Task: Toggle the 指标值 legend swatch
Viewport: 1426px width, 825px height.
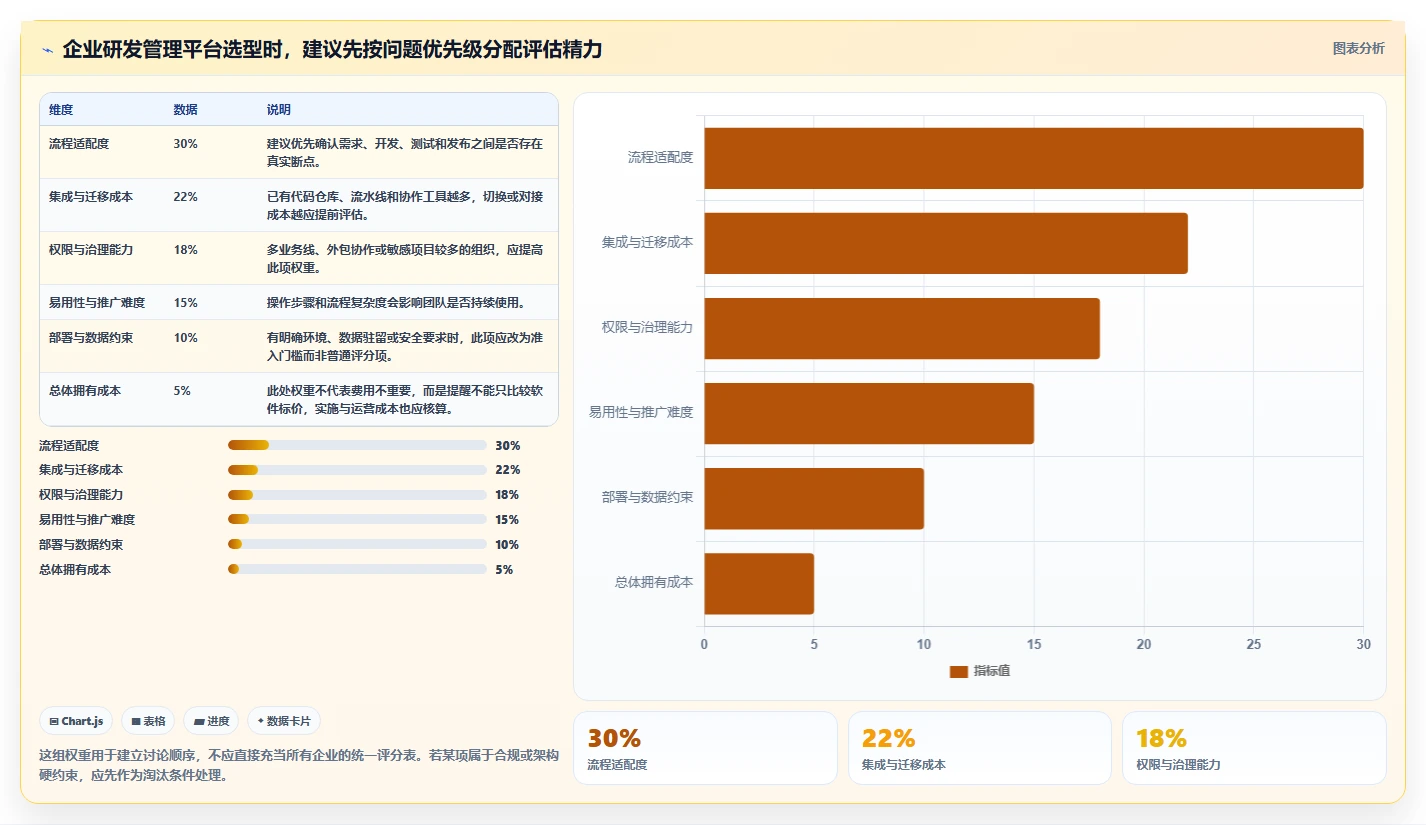Action: pyautogui.click(x=959, y=672)
